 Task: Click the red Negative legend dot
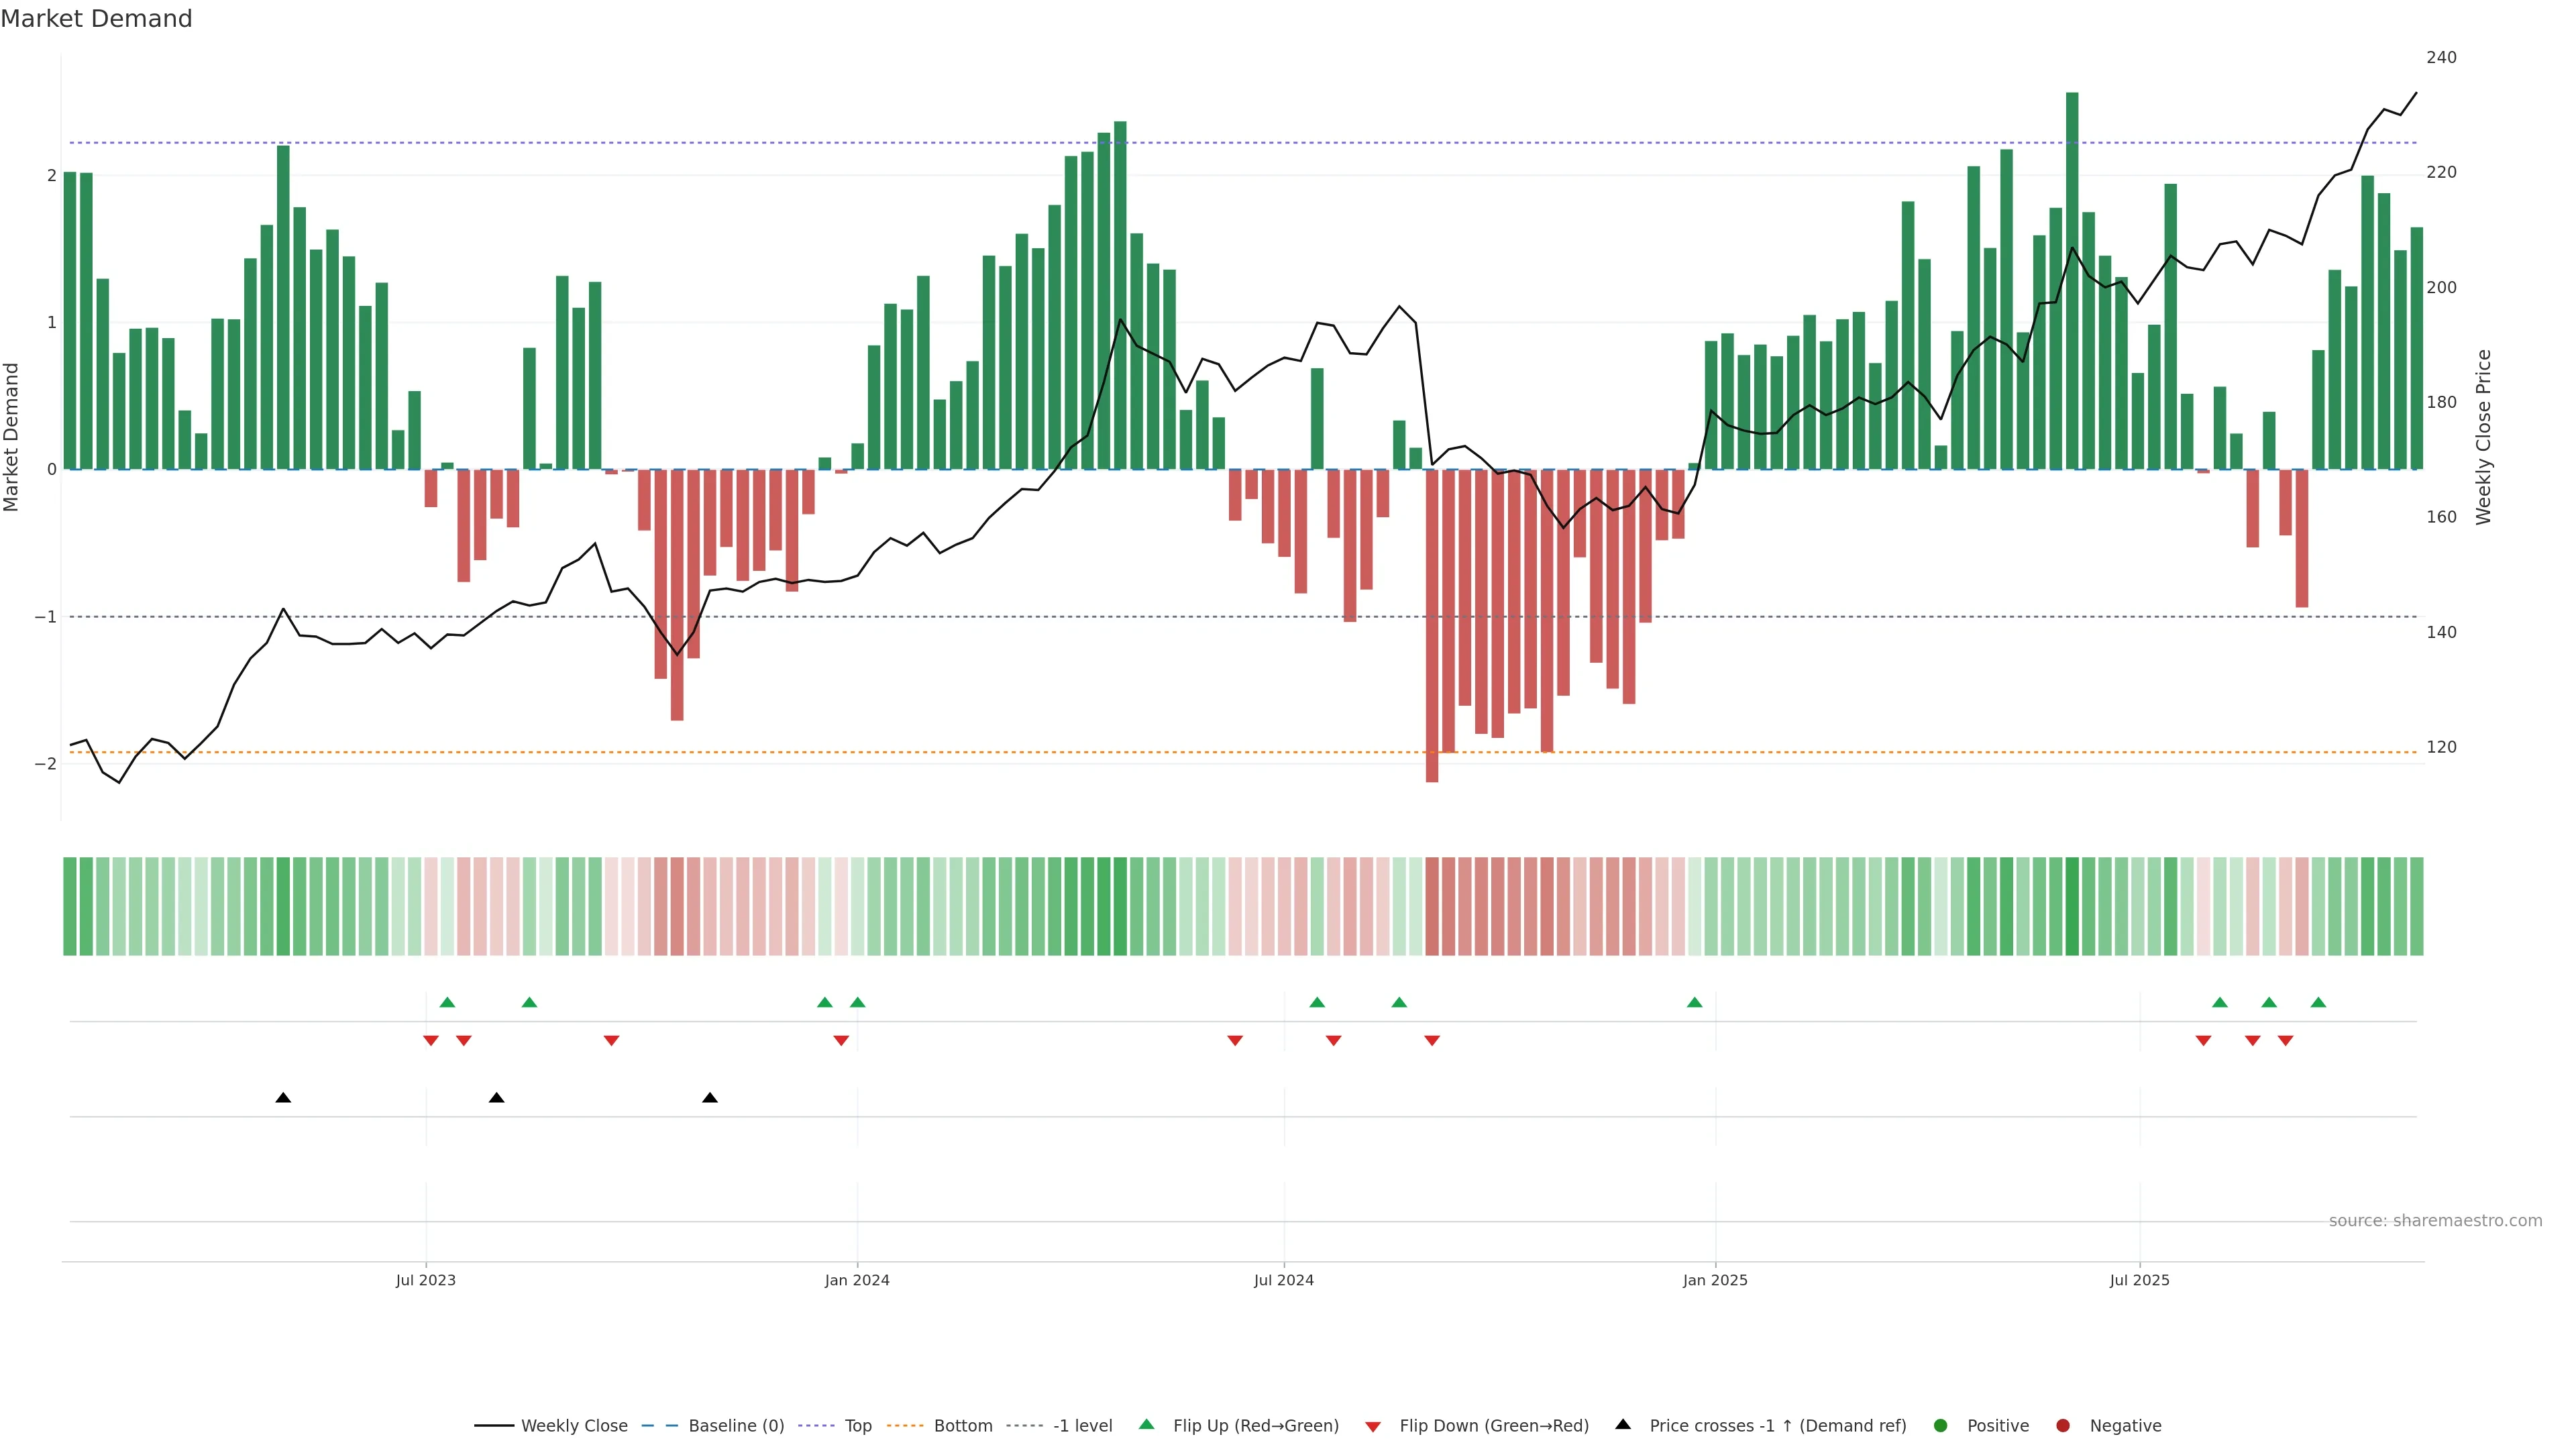tap(2063, 1426)
